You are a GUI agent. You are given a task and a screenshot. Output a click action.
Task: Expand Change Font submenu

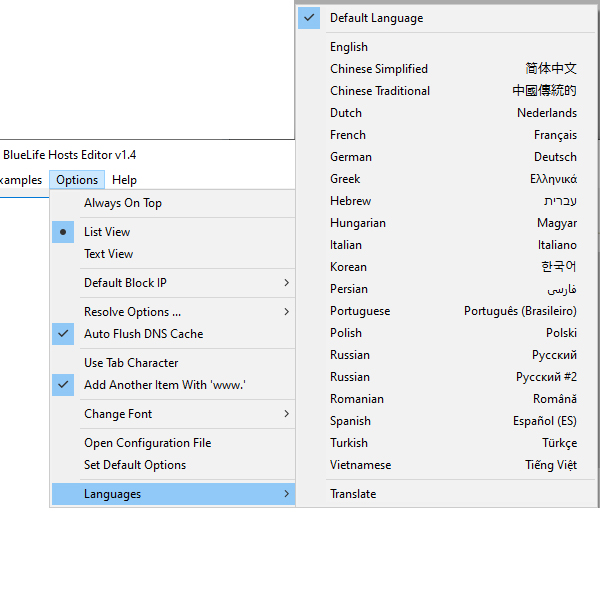[x=173, y=414]
